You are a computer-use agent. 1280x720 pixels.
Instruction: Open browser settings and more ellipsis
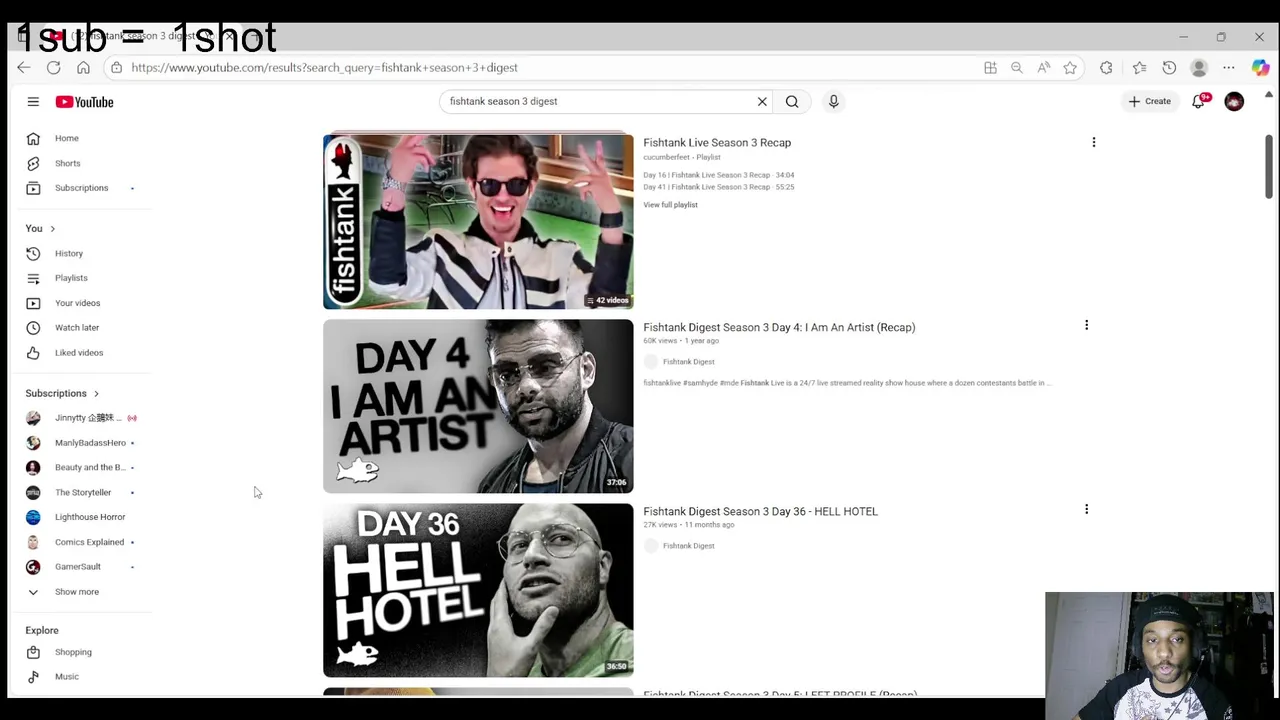pos(1229,67)
